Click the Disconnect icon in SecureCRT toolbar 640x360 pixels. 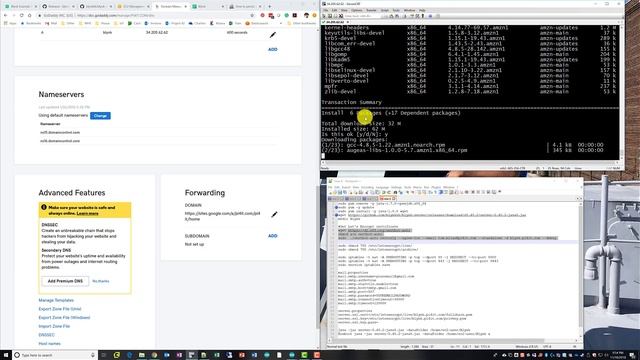coord(341,16)
